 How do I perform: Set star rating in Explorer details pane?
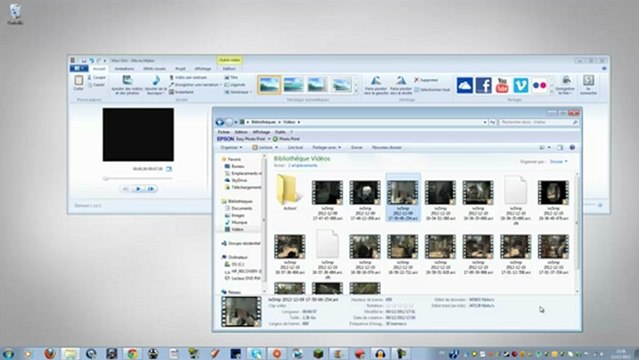(x=400, y=305)
